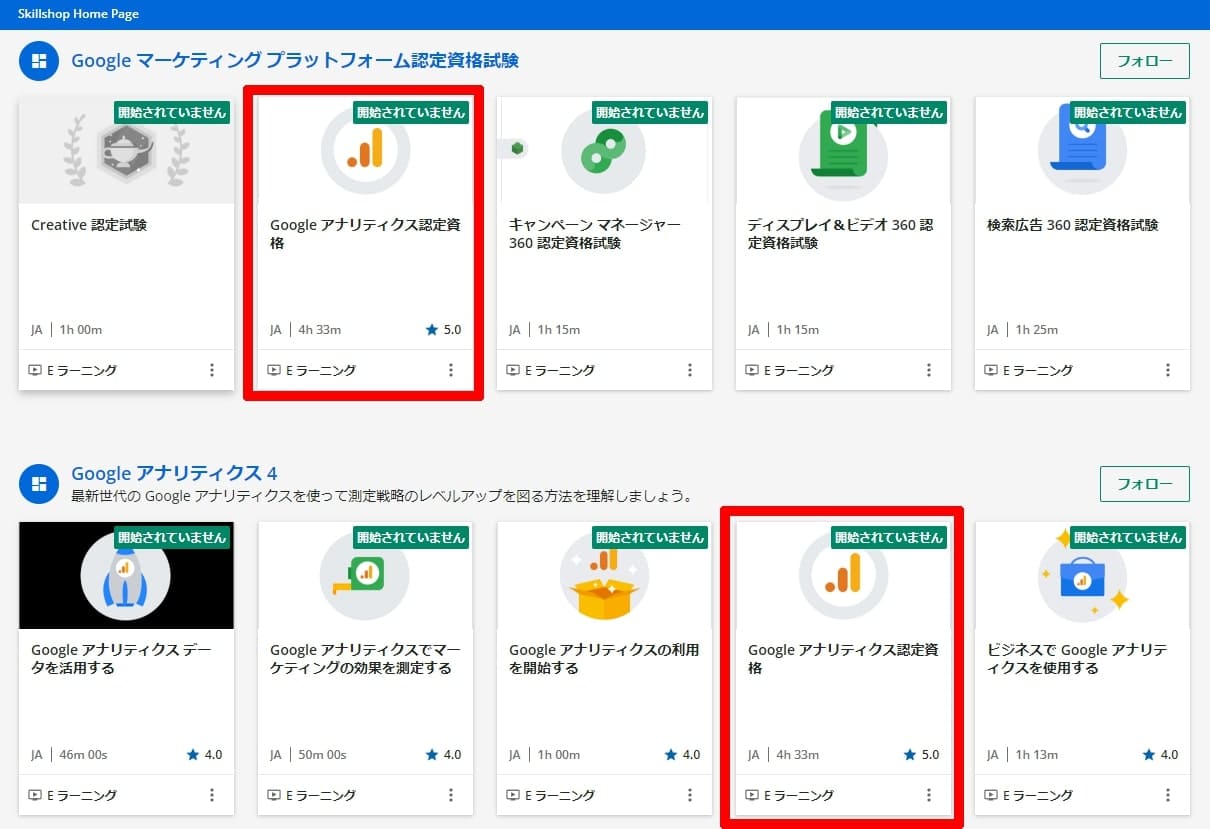
Task: Open Google アナリティクス認定資格 title in アナリティクス 4 section
Action: tap(843, 659)
